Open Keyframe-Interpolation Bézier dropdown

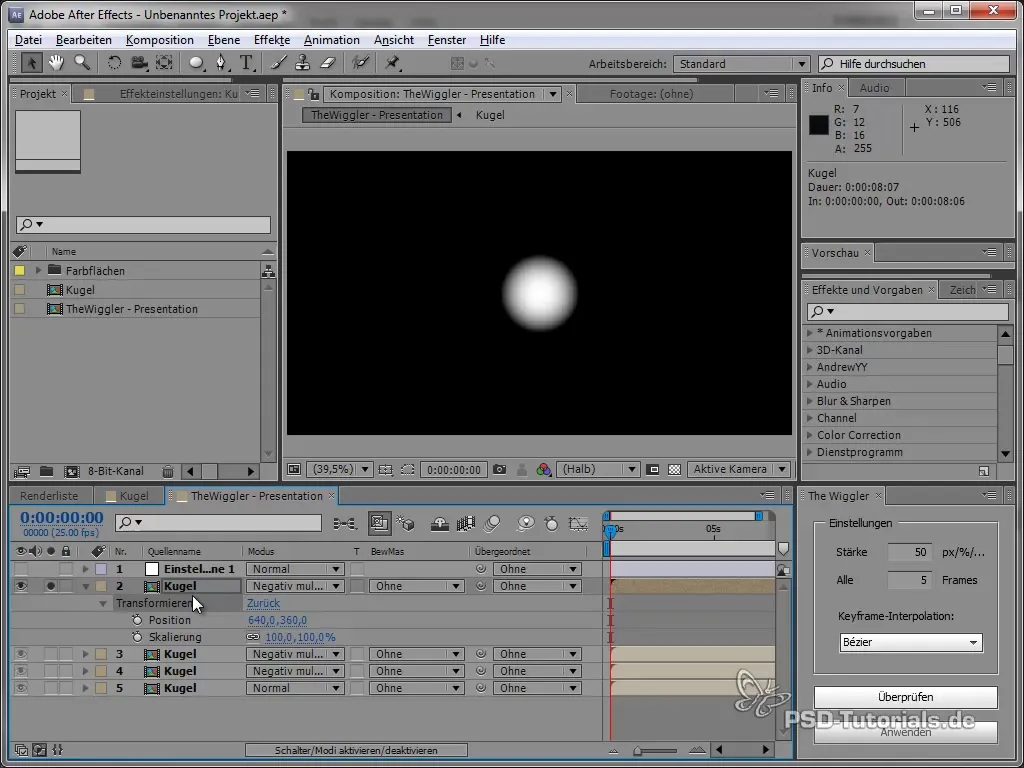click(910, 643)
